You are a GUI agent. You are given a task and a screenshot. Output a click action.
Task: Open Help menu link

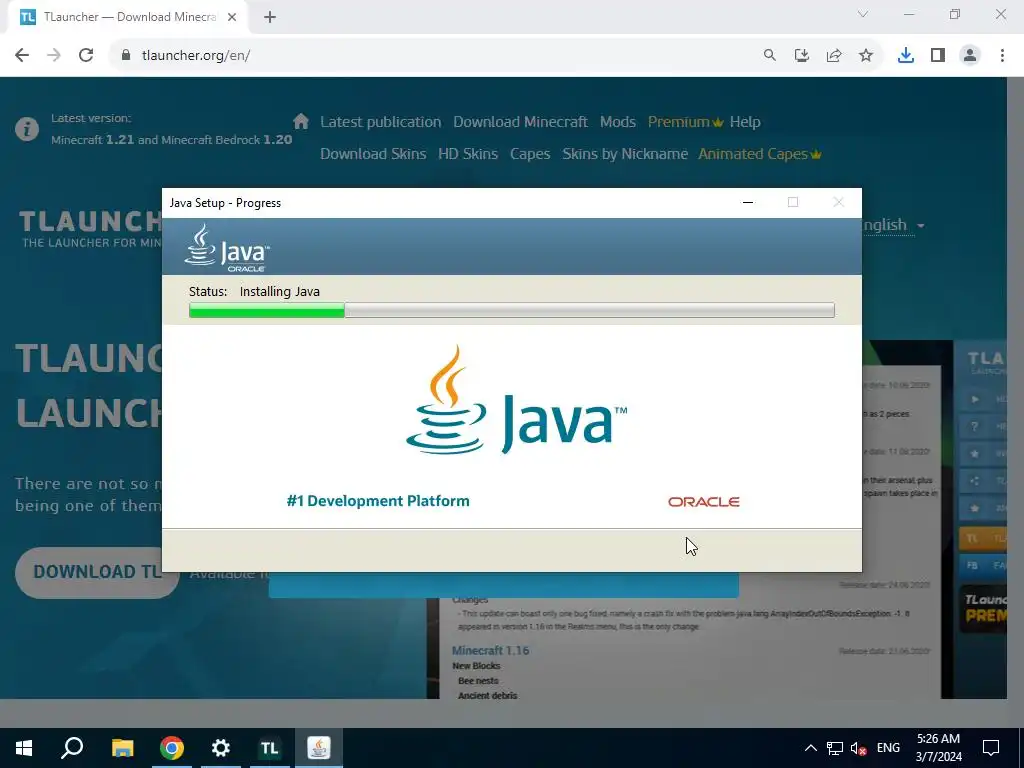click(x=745, y=122)
